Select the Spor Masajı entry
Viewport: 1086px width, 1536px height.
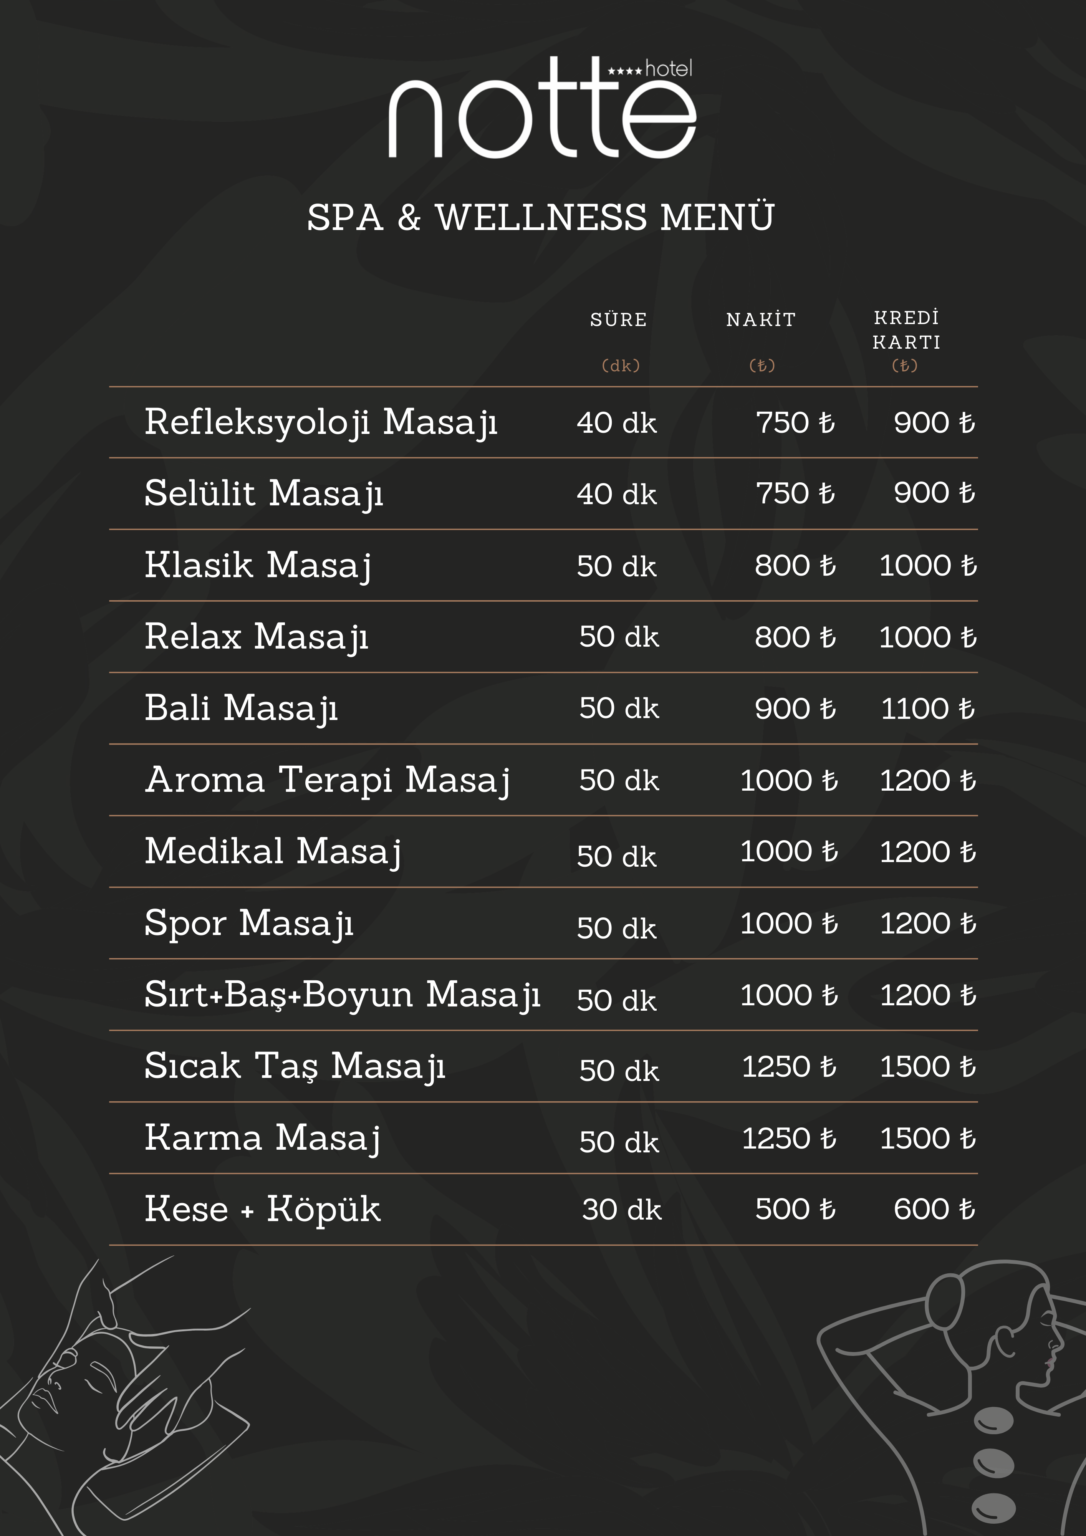[249, 923]
